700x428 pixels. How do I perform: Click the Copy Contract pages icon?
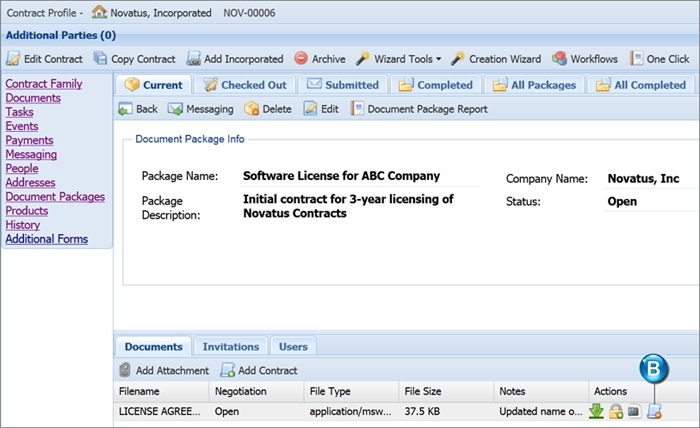[x=100, y=58]
